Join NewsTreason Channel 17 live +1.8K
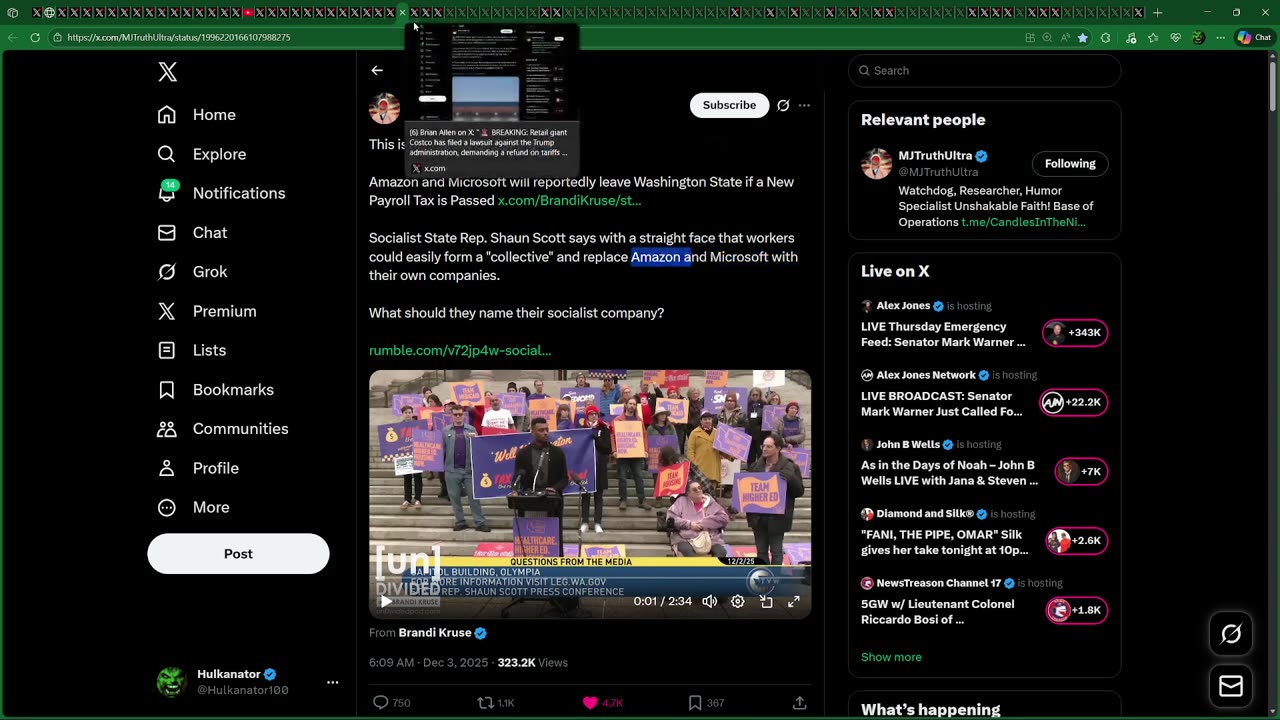Image resolution: width=1280 pixels, height=720 pixels. (1077, 610)
